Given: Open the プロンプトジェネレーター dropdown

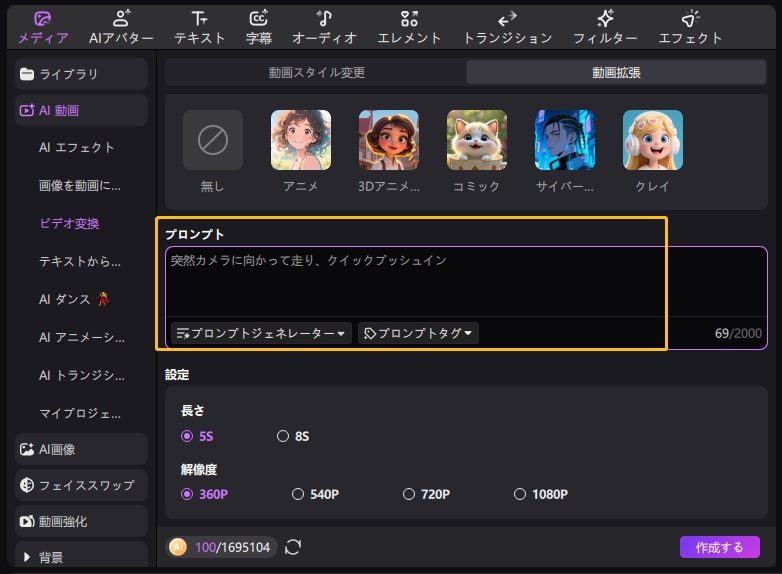Looking at the screenshot, I should pos(261,333).
